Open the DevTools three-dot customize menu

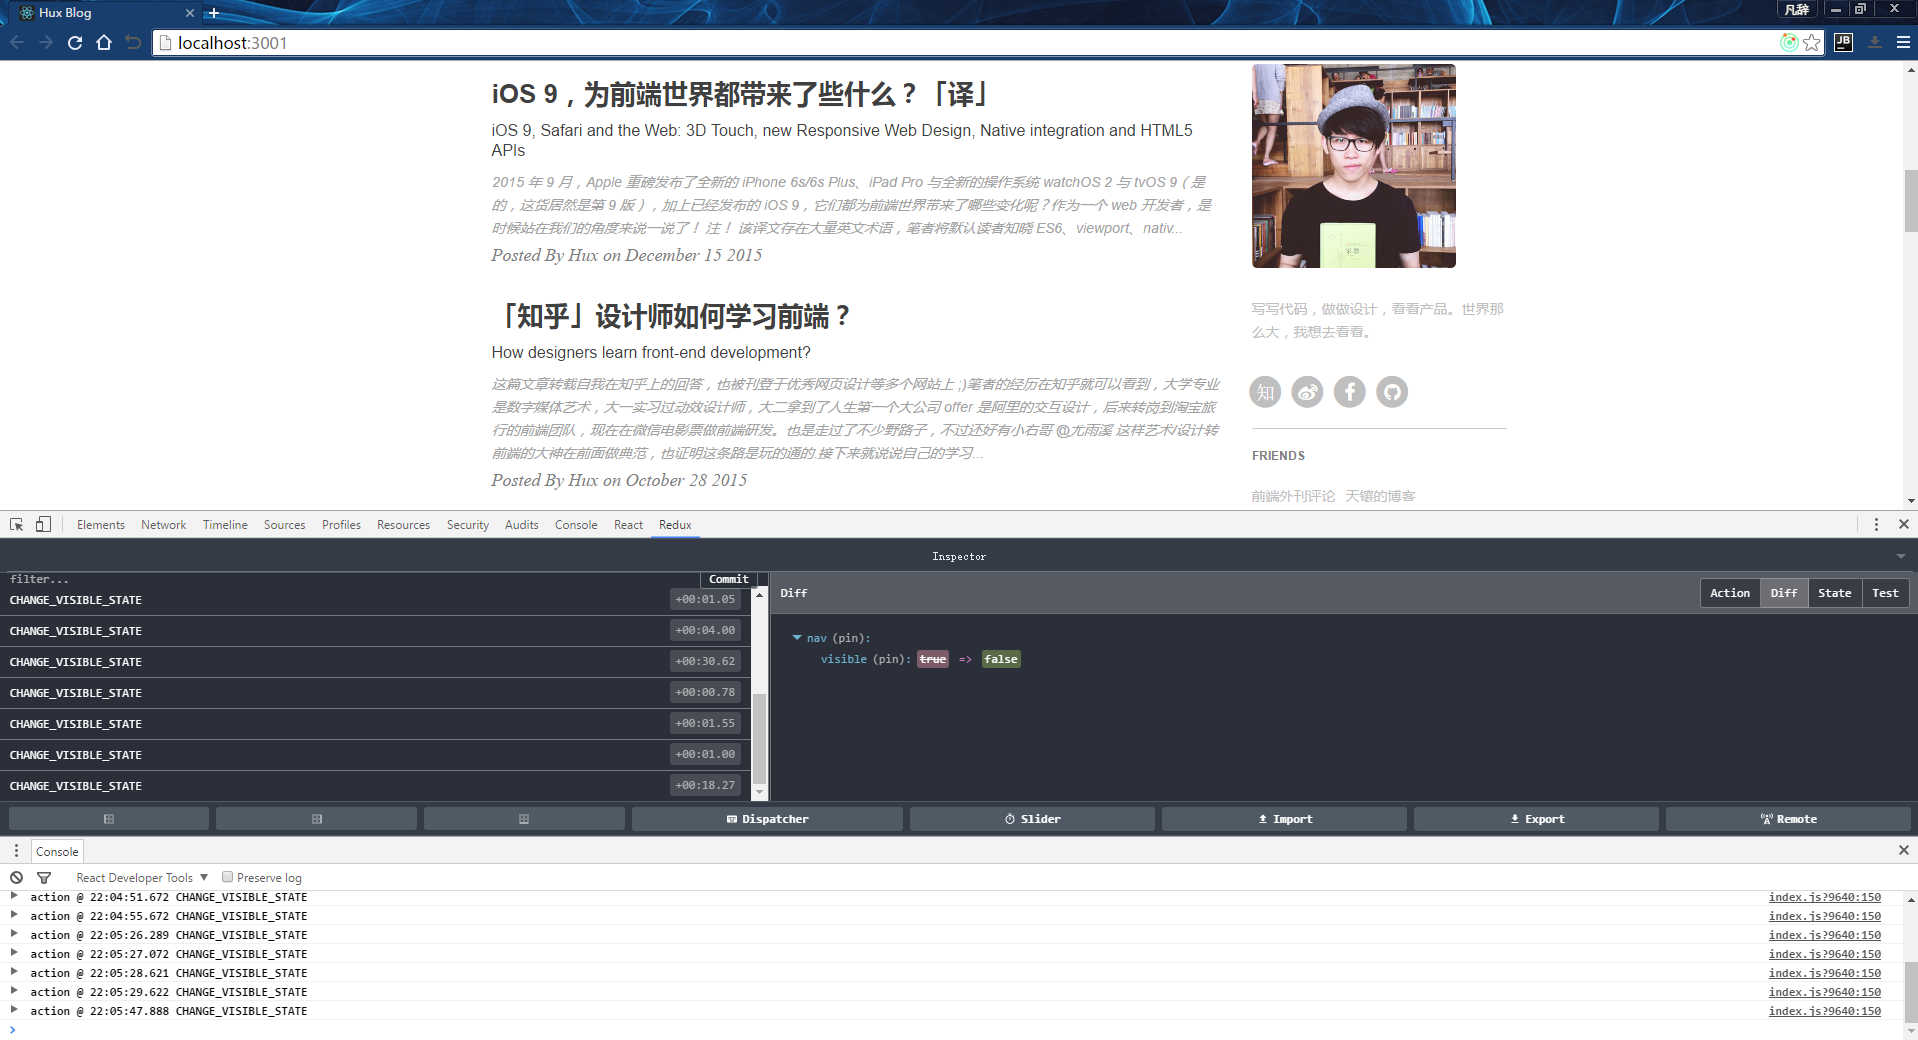pyautogui.click(x=1876, y=524)
